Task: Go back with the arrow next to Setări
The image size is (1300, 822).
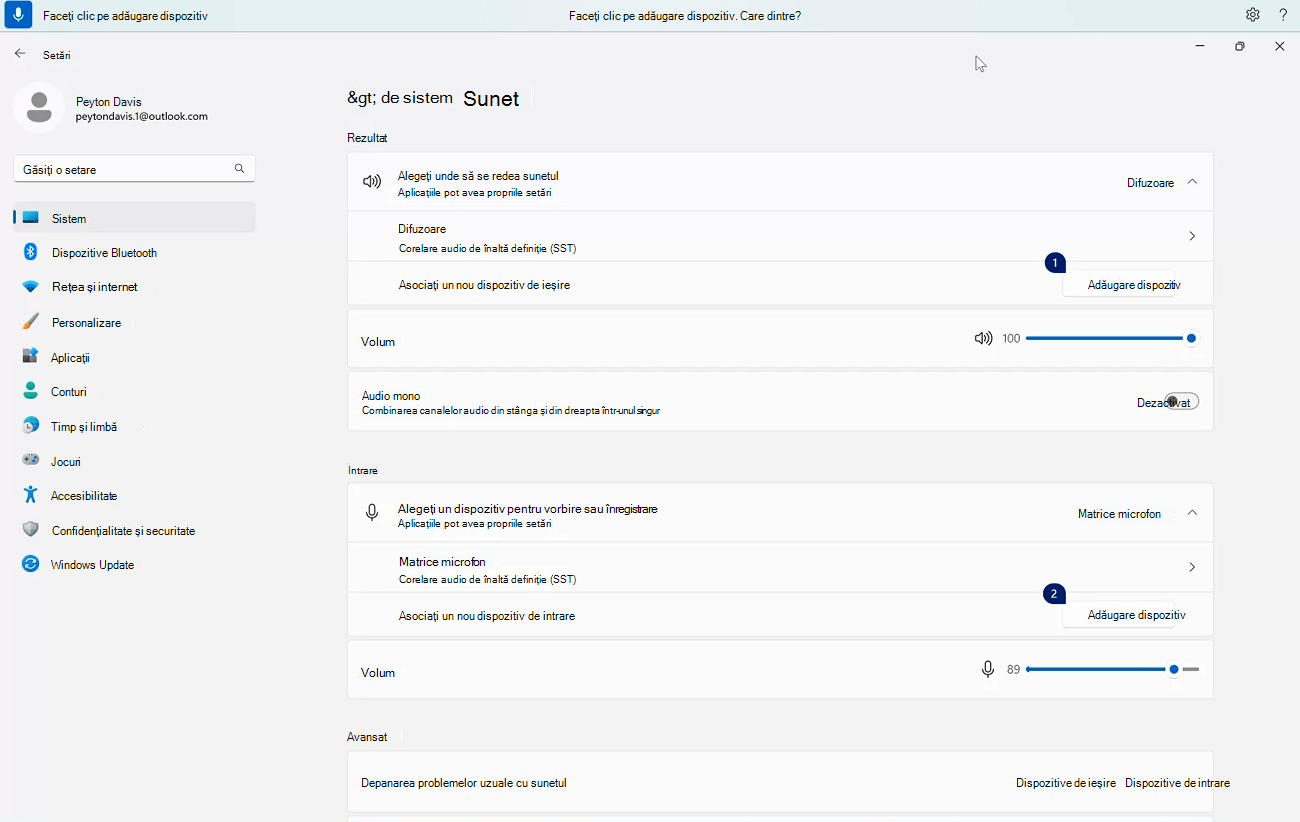Action: click(x=20, y=54)
